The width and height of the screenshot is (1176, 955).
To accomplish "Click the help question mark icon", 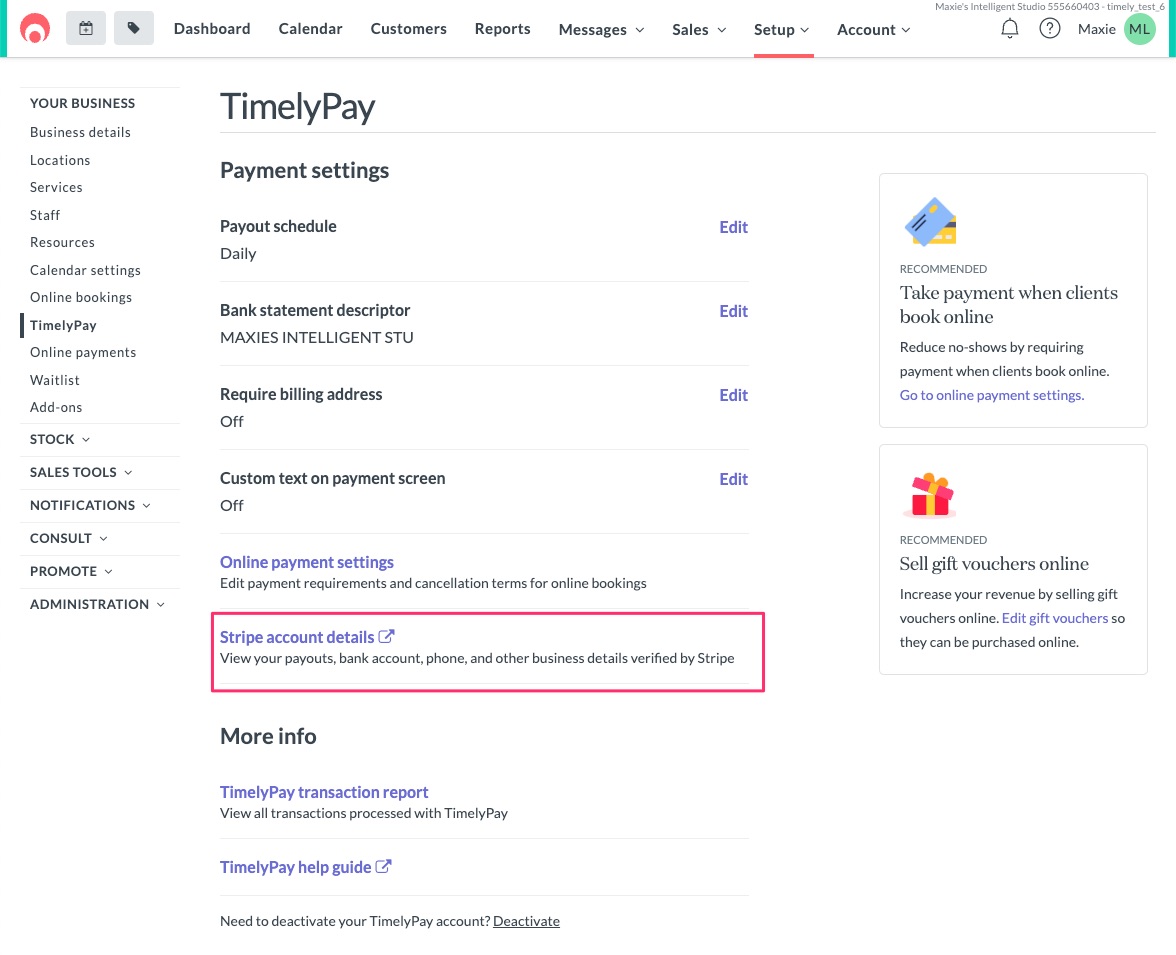I will [1049, 29].
